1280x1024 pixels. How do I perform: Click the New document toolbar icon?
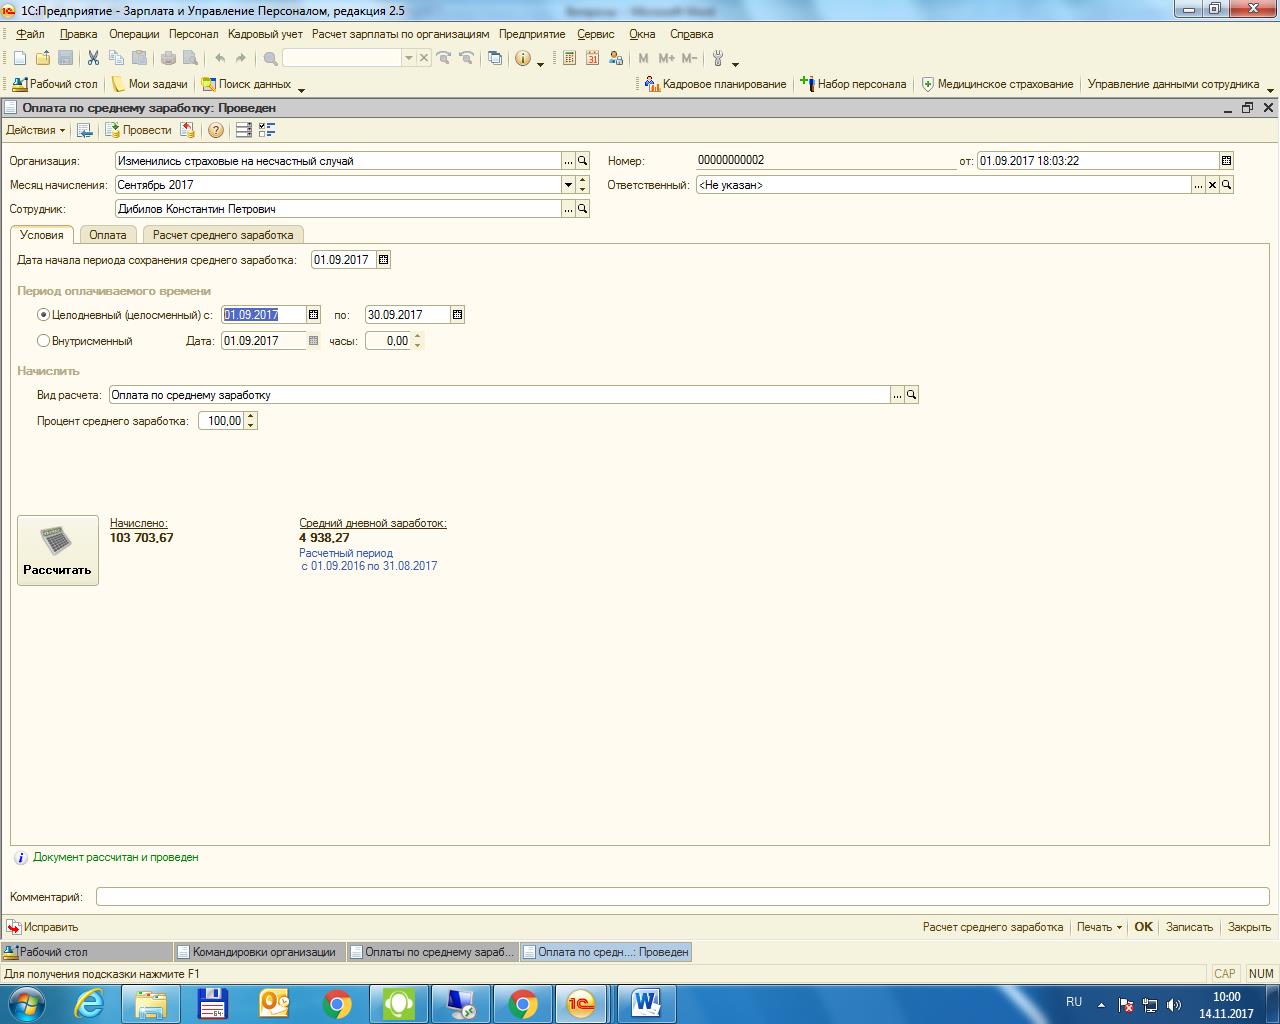(20, 58)
